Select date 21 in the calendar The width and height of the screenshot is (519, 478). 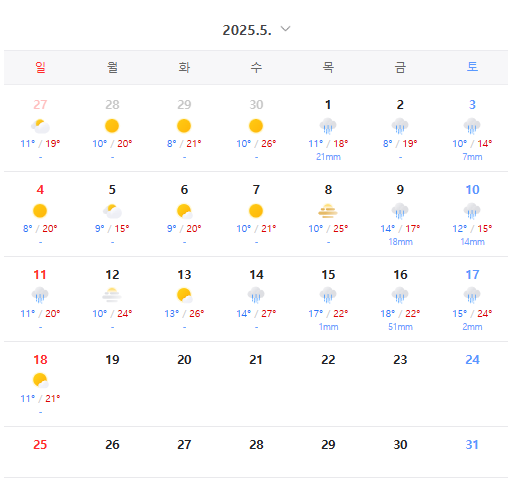pyautogui.click(x=256, y=360)
